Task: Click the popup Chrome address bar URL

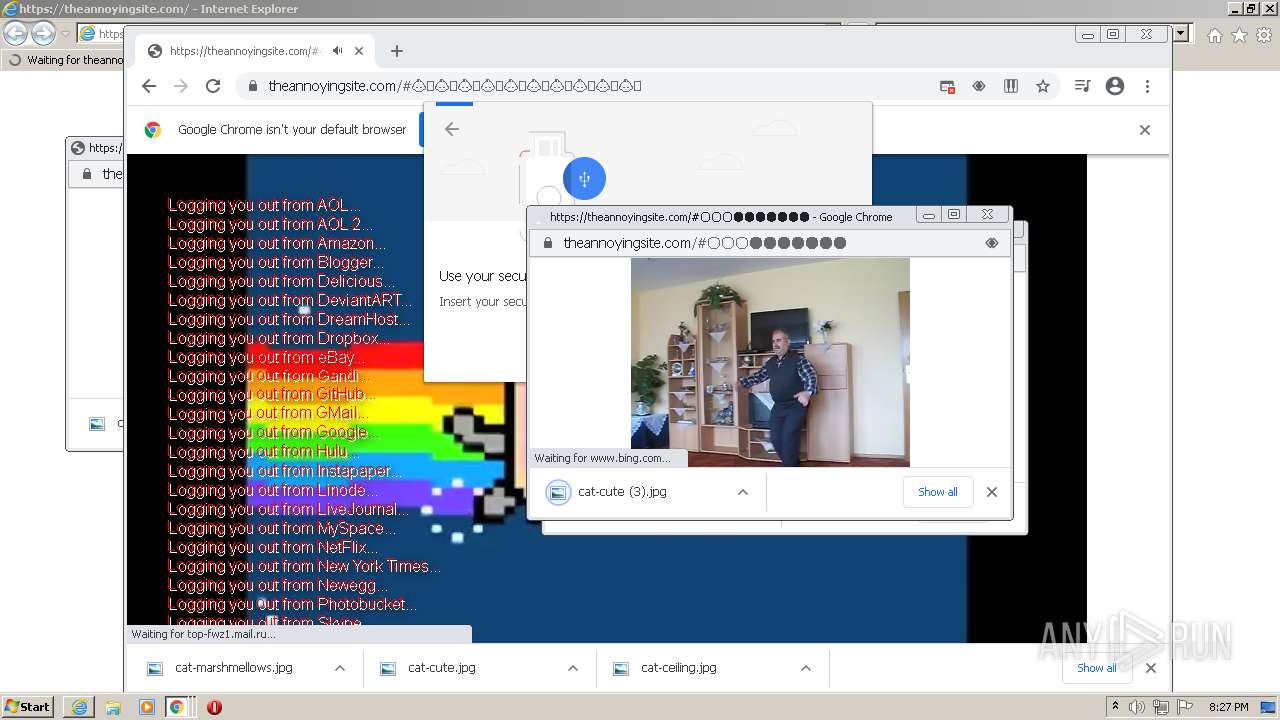Action: pyautogui.click(x=704, y=243)
